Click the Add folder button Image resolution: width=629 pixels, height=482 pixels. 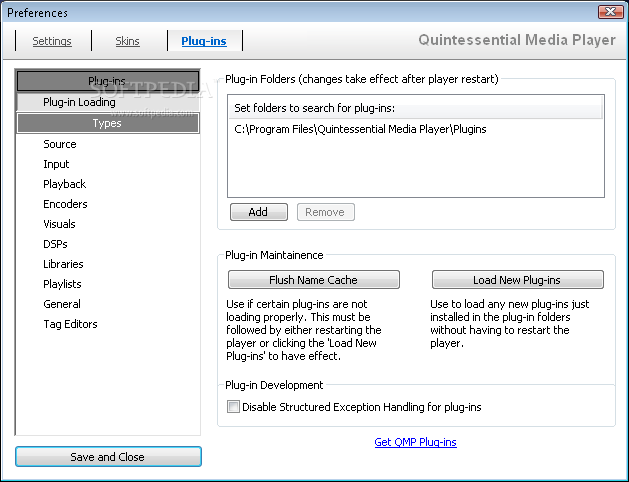(x=259, y=212)
